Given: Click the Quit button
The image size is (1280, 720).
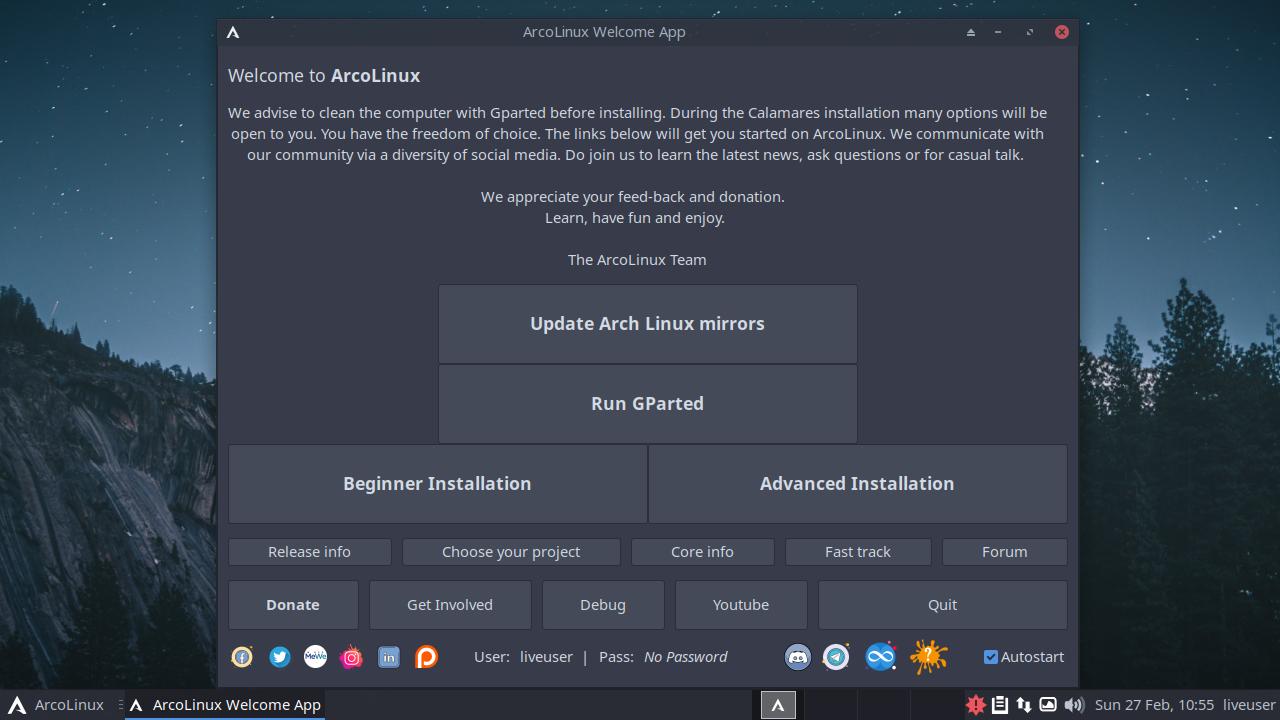Looking at the screenshot, I should tap(942, 605).
